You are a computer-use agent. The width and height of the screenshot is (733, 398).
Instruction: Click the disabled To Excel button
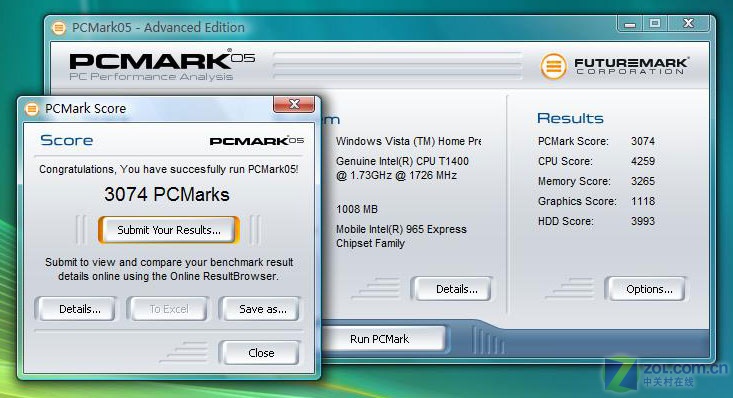[x=169, y=309]
